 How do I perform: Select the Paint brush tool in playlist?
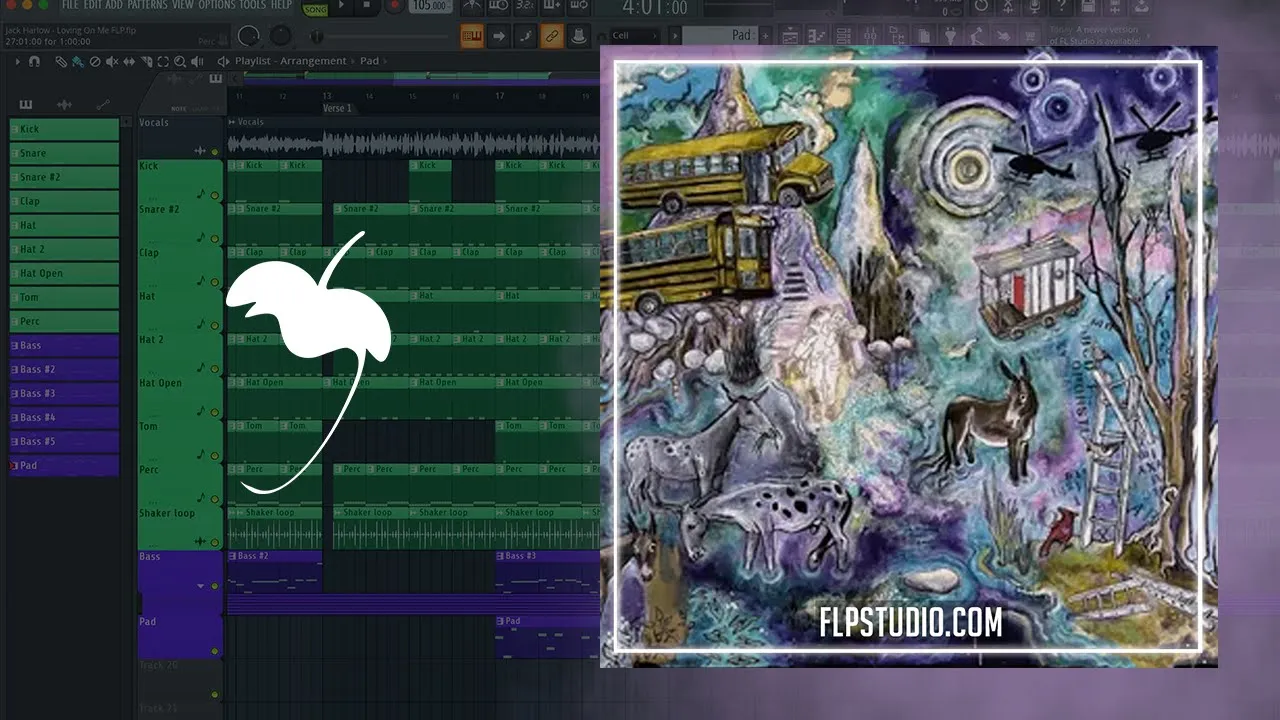(x=78, y=61)
